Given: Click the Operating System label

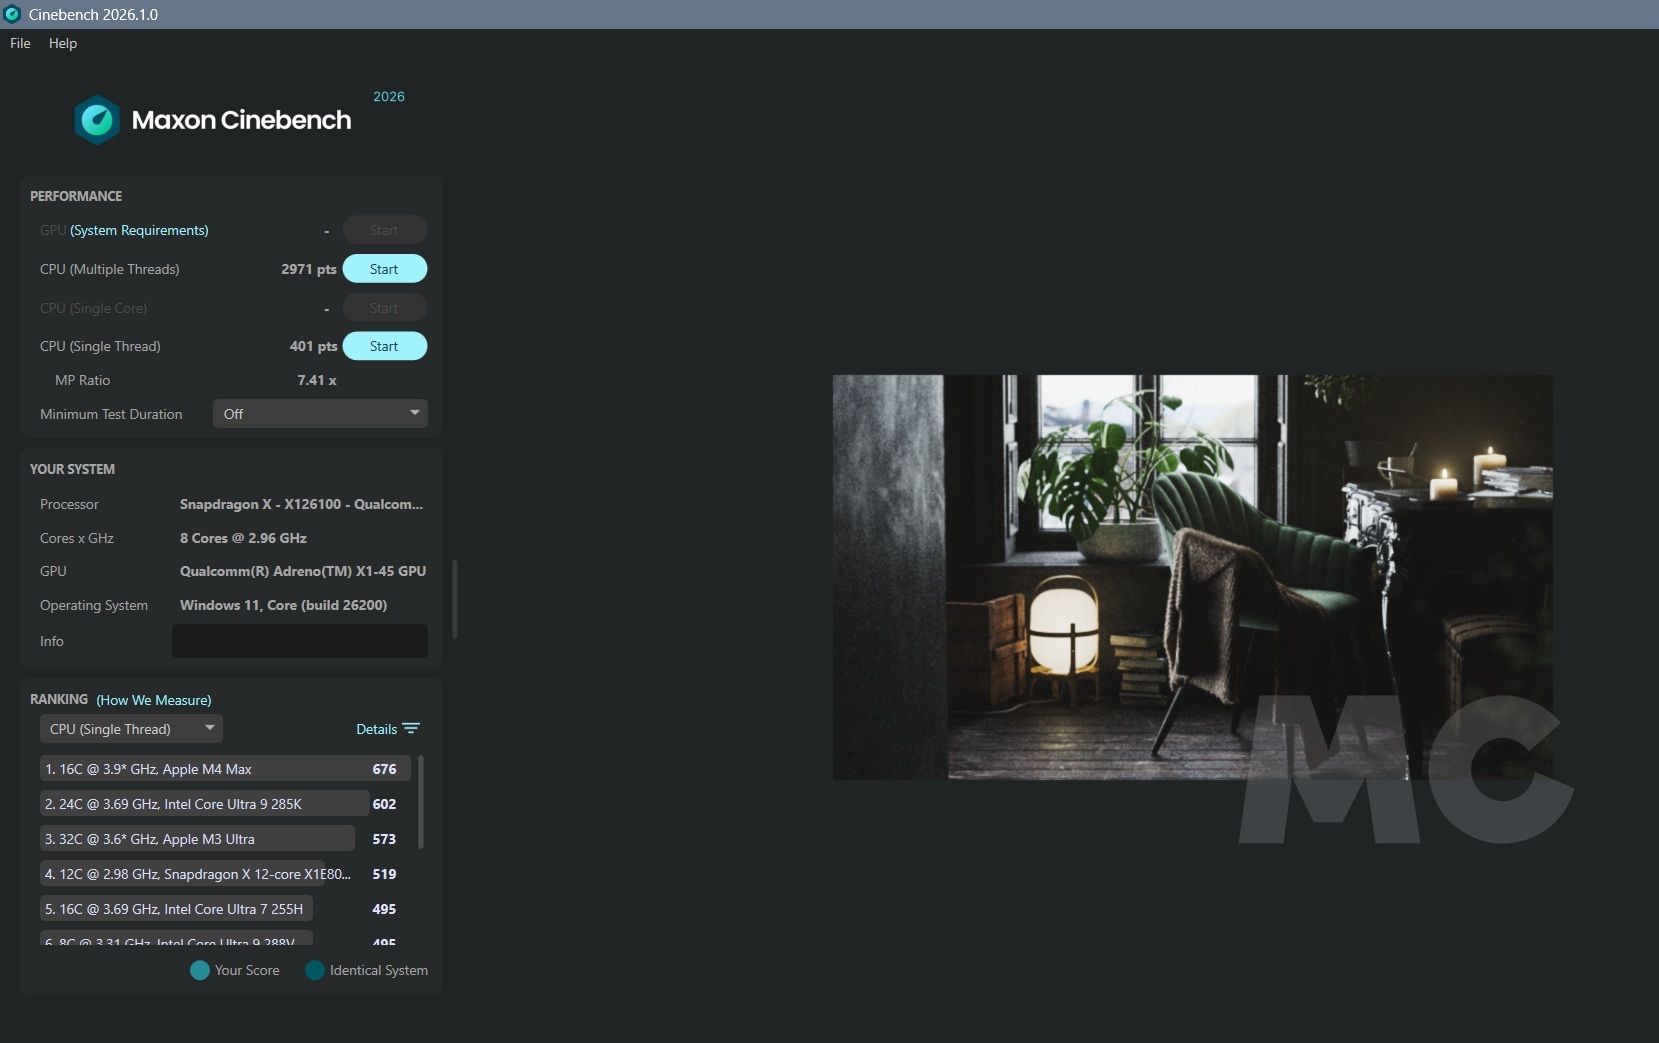Looking at the screenshot, I should click(94, 605).
